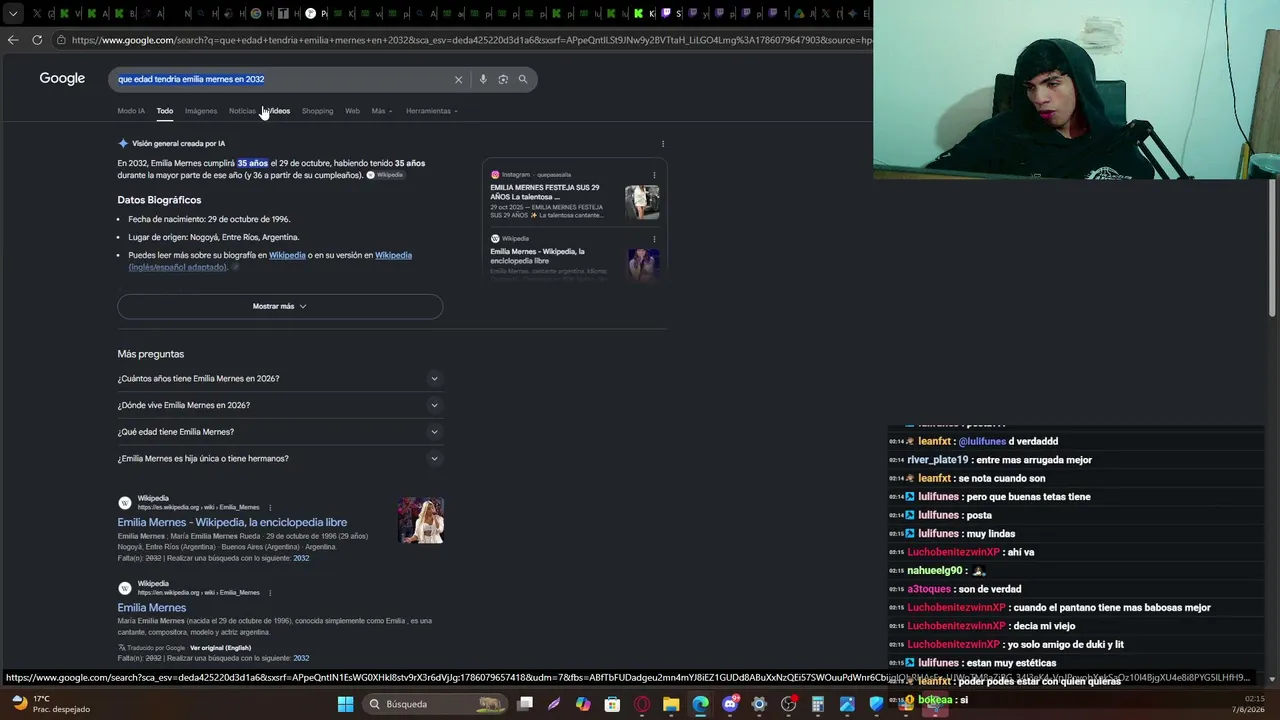Go back using the browser back arrow

tap(13, 40)
